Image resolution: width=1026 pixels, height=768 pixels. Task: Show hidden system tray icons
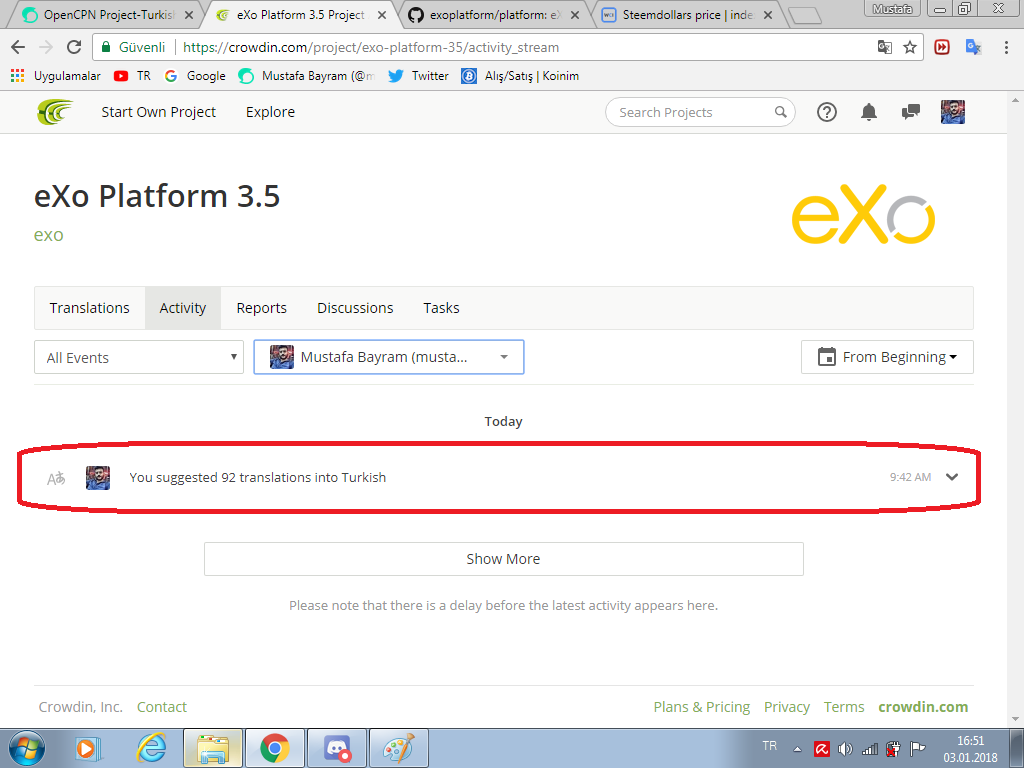pyautogui.click(x=797, y=750)
